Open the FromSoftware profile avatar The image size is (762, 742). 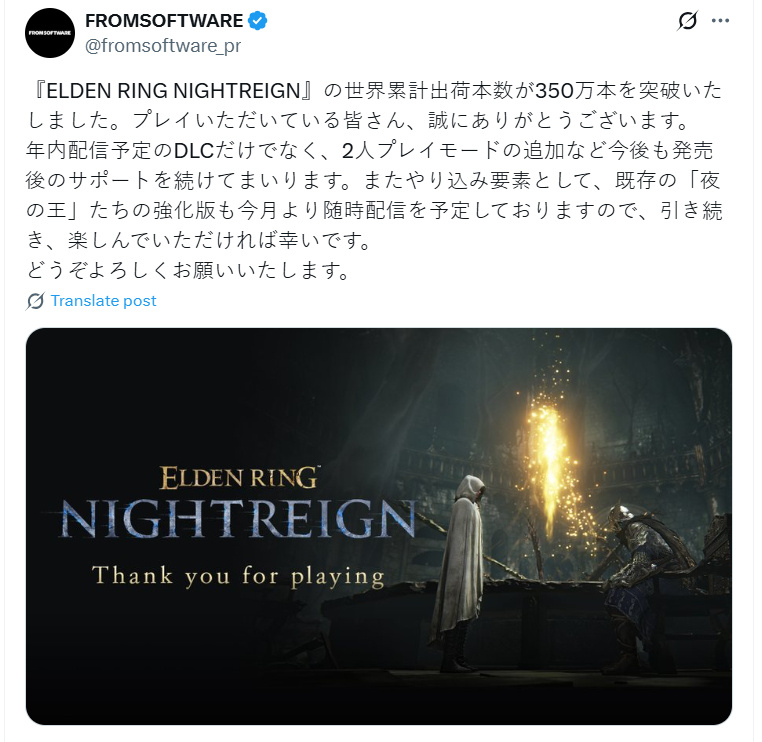point(50,33)
